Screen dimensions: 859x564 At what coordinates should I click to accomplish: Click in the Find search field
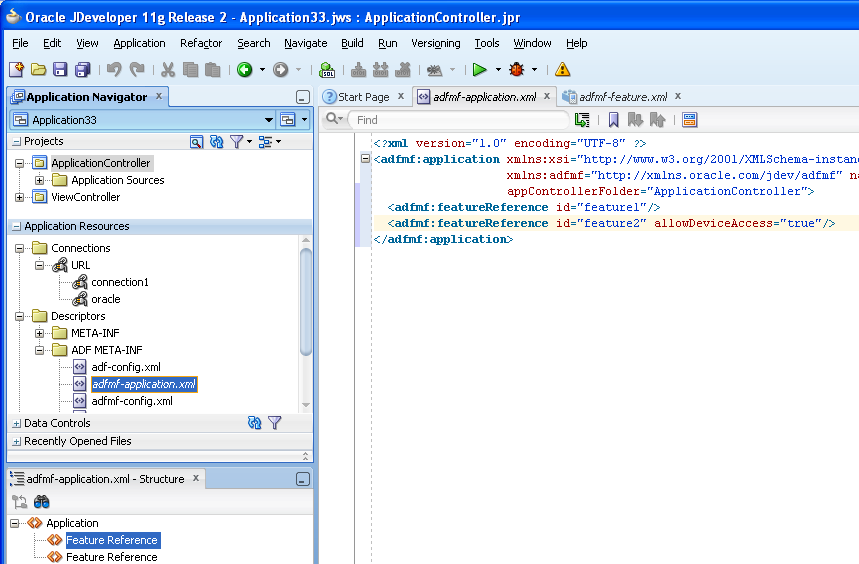click(460, 120)
